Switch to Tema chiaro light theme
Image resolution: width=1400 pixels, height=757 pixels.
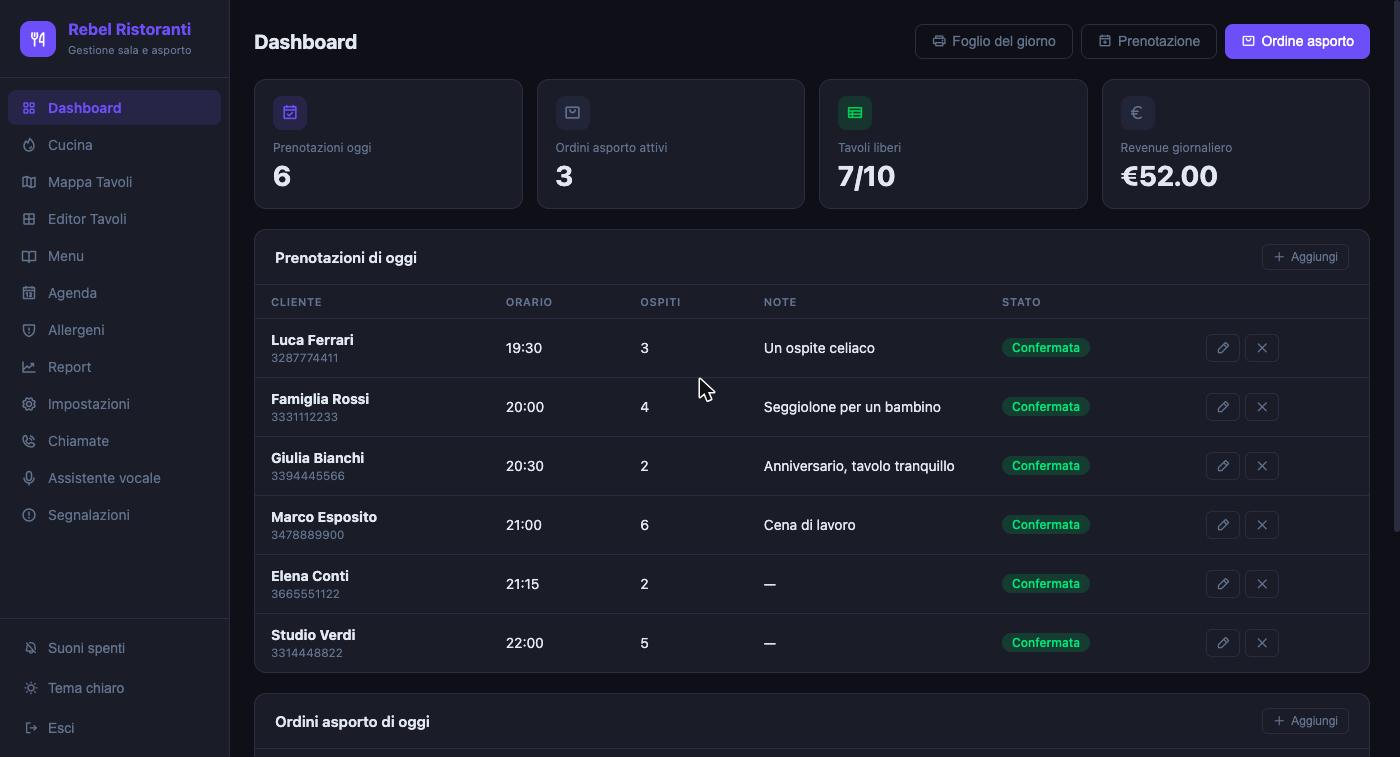(114, 688)
